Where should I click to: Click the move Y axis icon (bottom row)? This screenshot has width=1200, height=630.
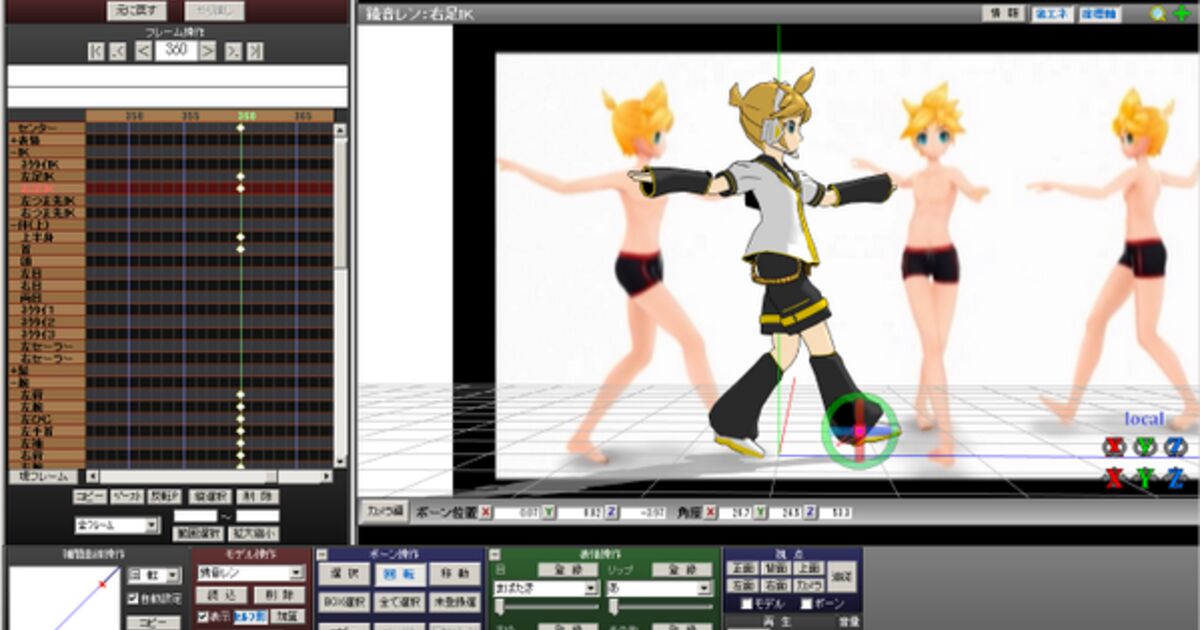1145,478
